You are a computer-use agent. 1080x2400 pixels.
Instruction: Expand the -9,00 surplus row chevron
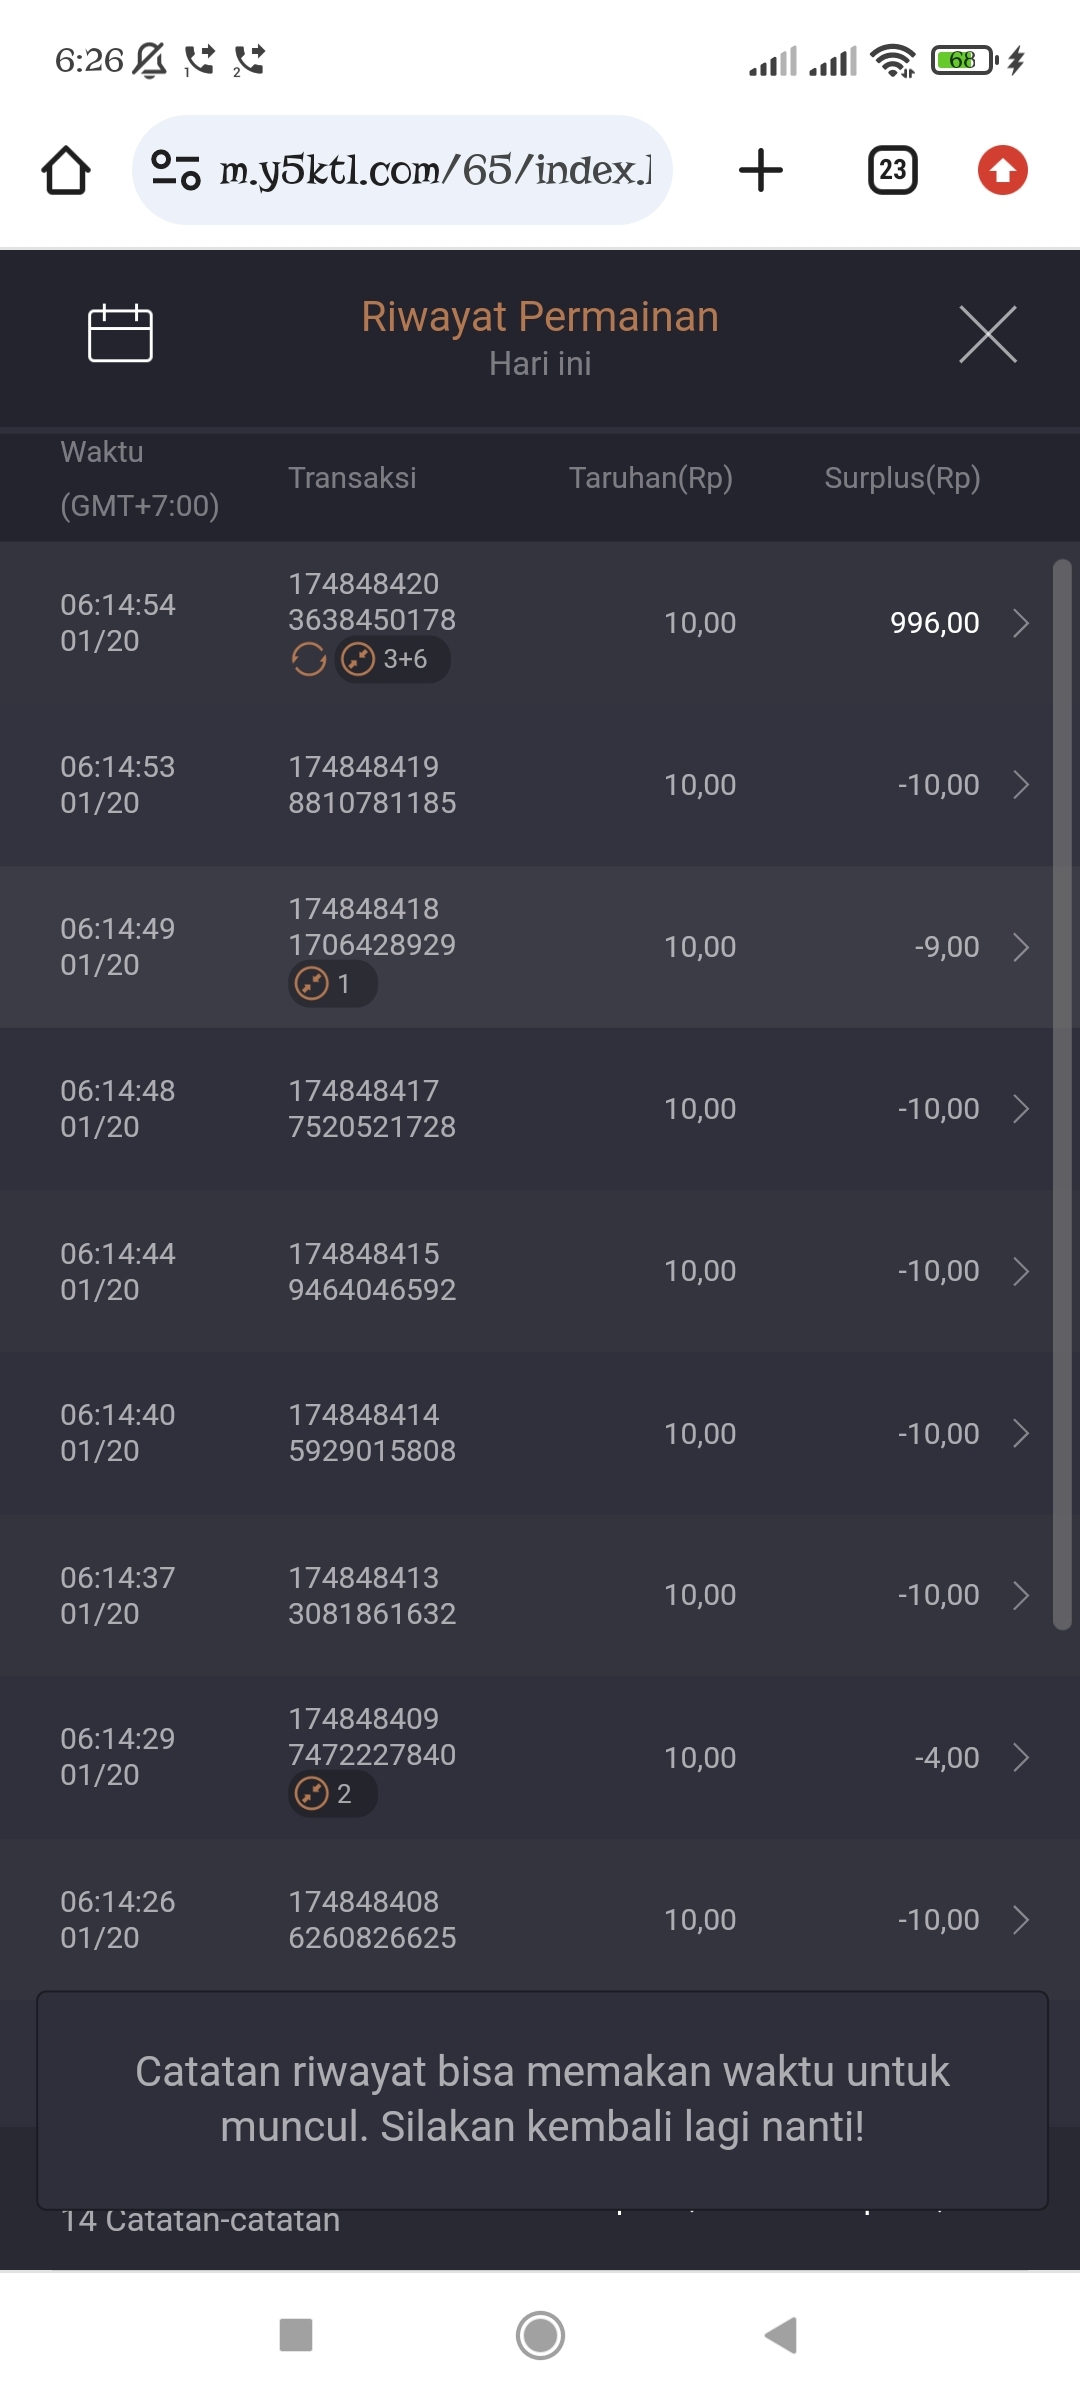1021,947
